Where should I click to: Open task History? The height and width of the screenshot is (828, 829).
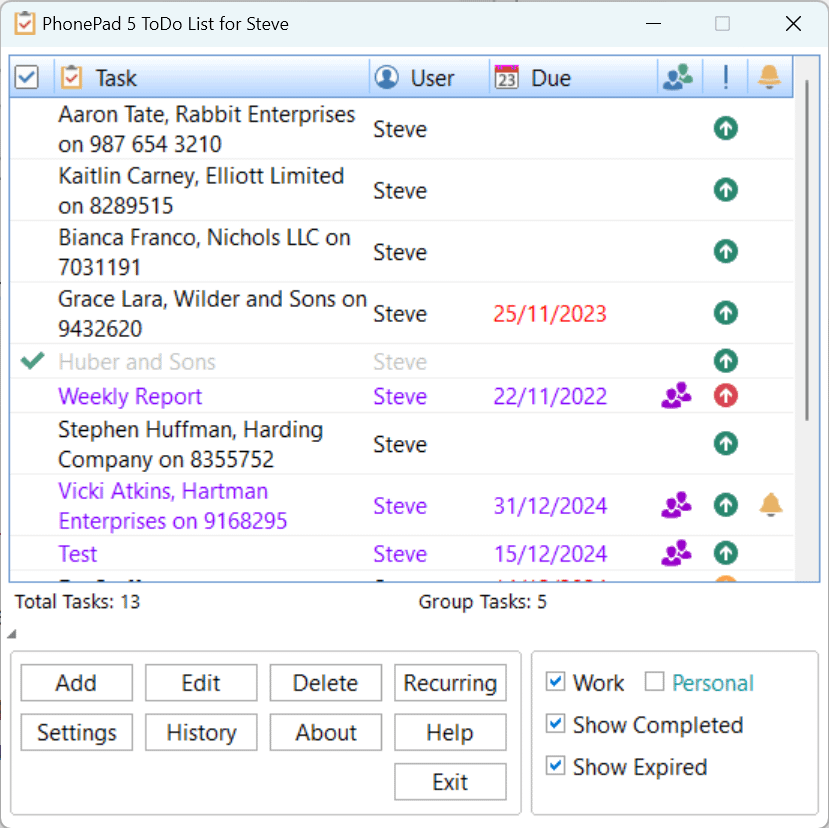click(201, 732)
